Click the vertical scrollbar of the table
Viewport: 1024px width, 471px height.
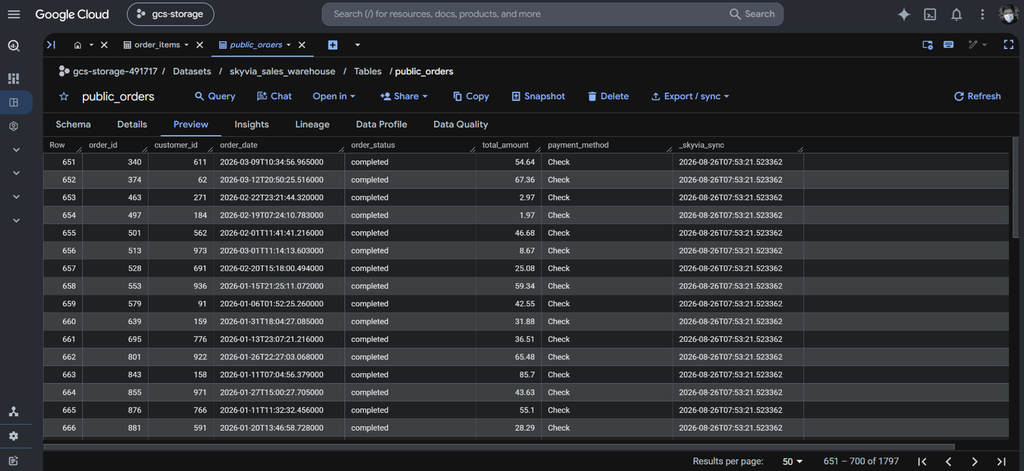pyautogui.click(x=1015, y=188)
